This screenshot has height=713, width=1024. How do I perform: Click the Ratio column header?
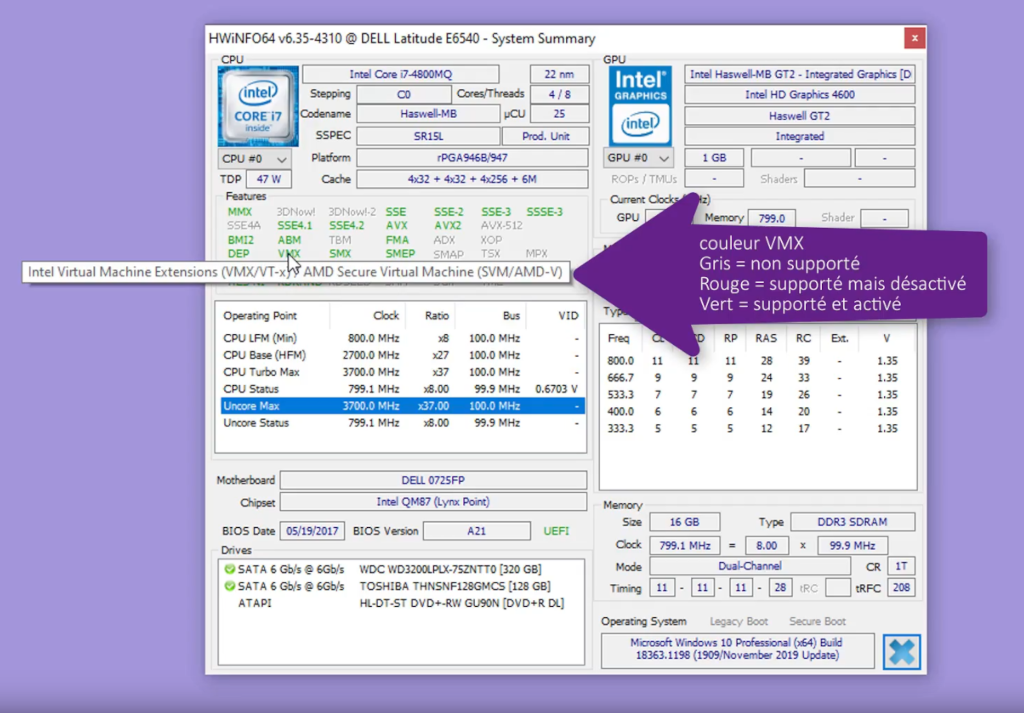430,316
